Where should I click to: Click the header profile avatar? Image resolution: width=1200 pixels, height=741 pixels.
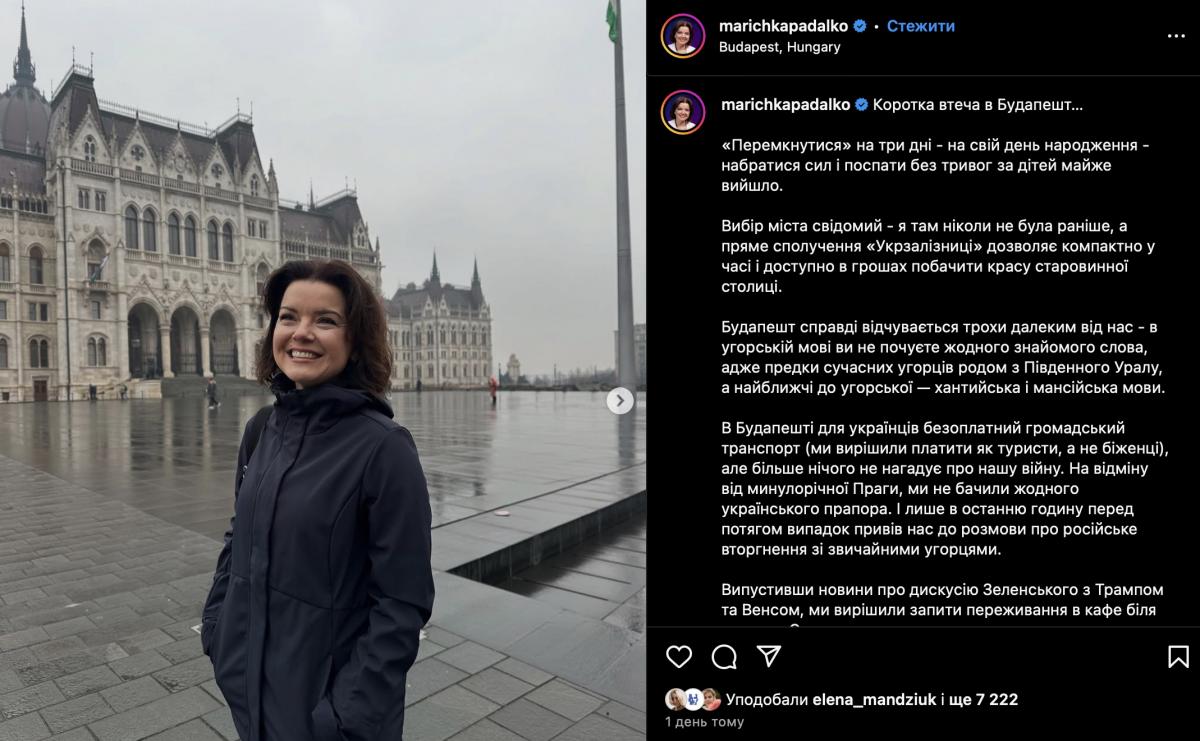[683, 36]
